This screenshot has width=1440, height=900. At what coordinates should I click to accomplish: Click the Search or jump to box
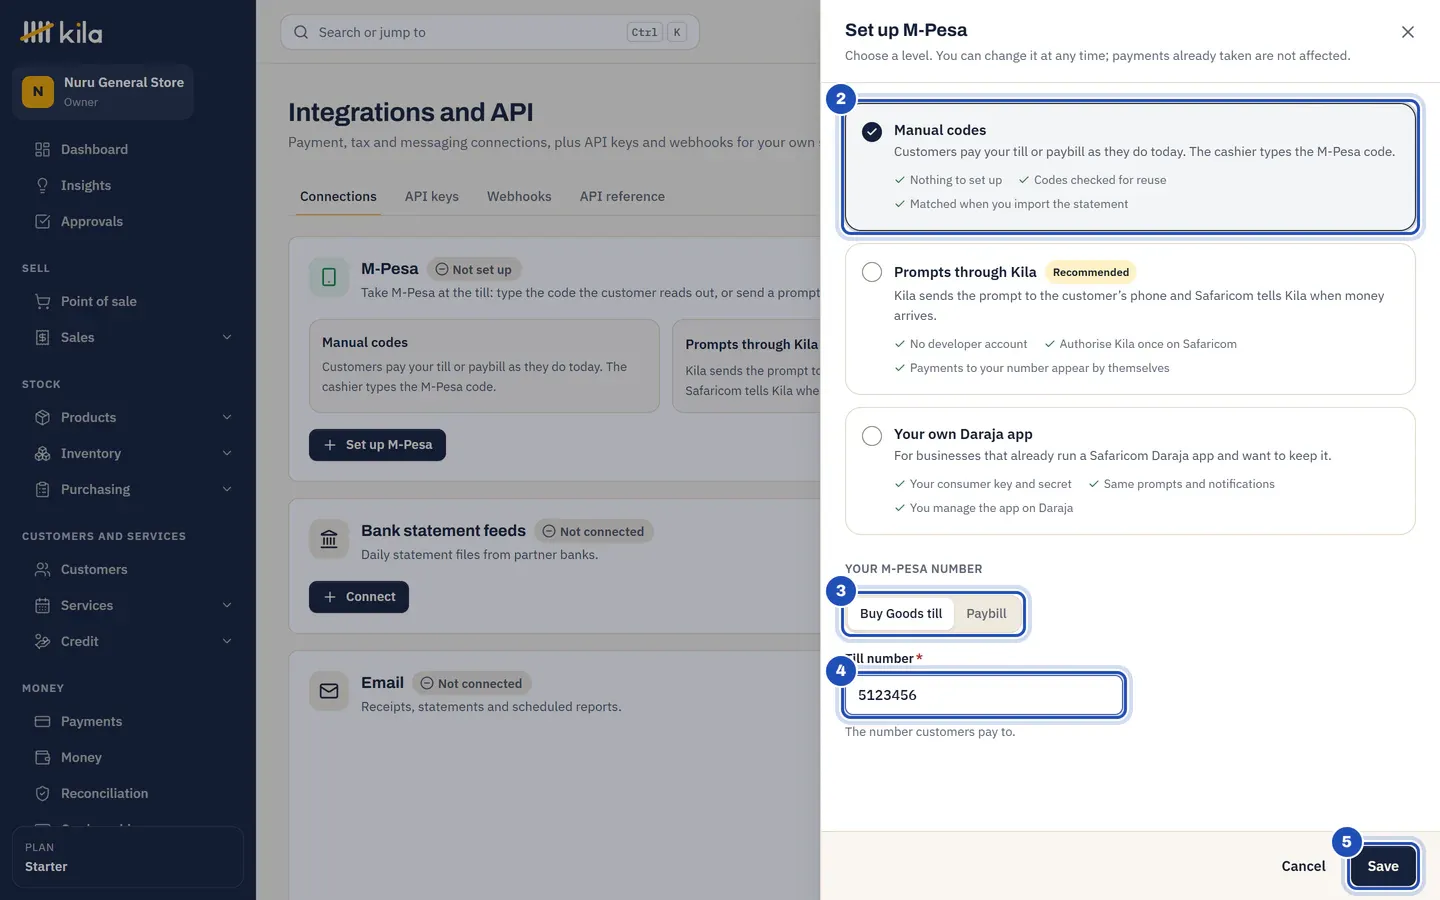point(490,33)
